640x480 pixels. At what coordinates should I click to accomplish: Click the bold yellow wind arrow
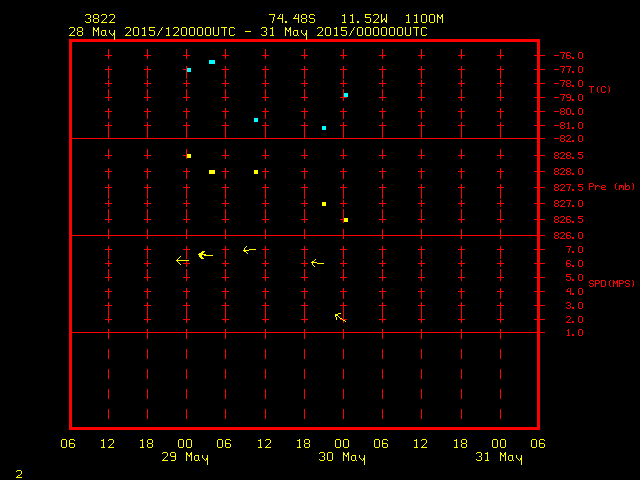pos(205,255)
